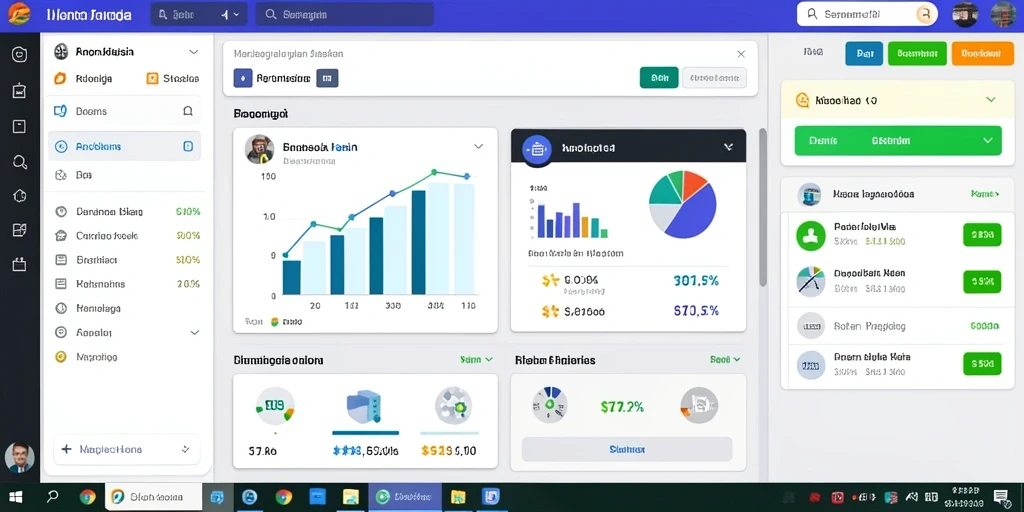Open the green dropdown above the lower-left card
This screenshot has width=1024, height=512.
click(476, 359)
